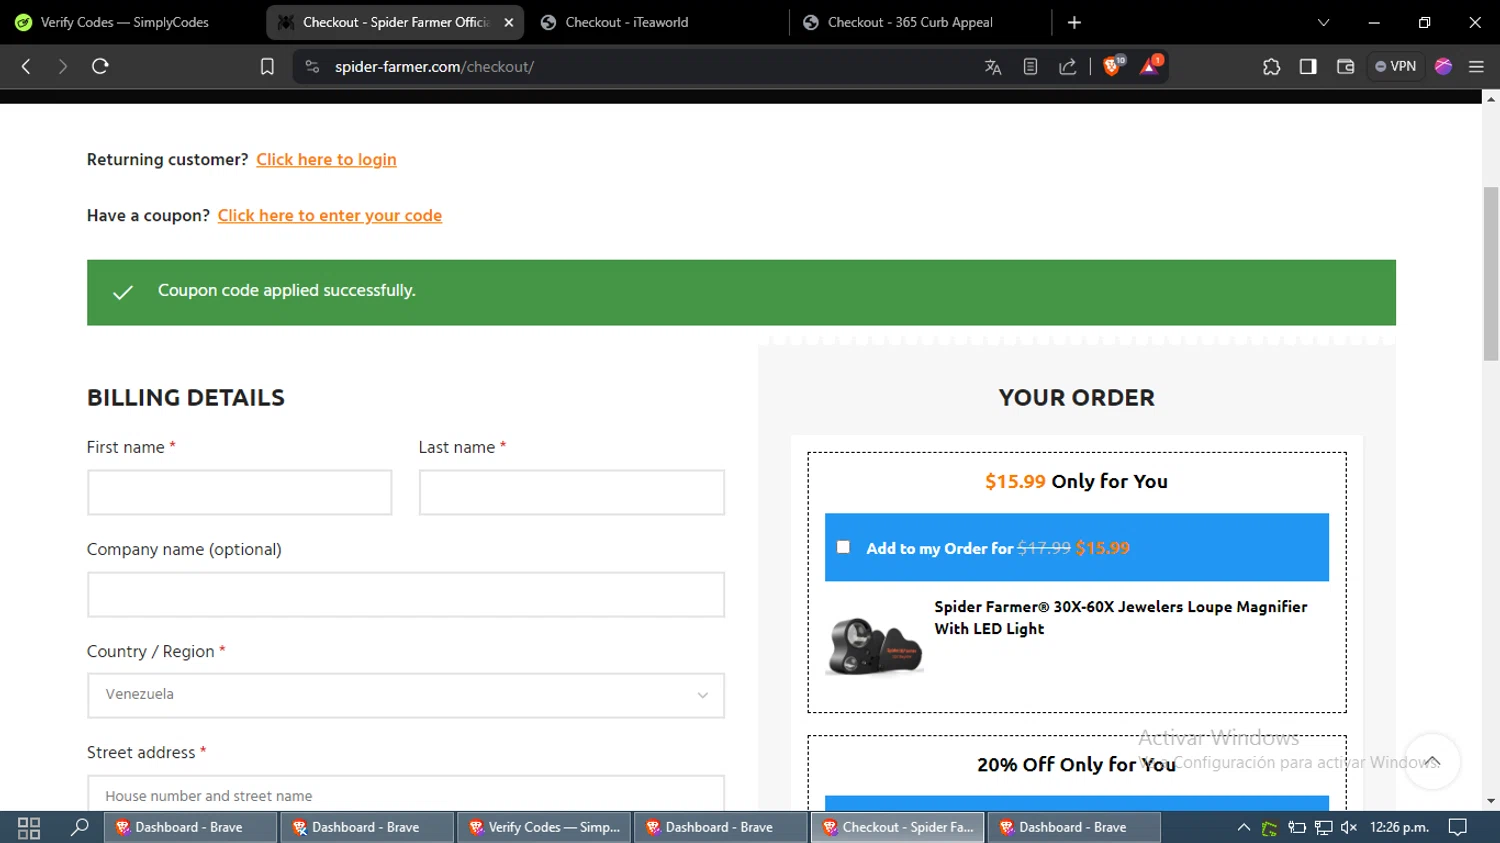Viewport: 1500px width, 843px height.
Task: Switch to Verify Codes SimplyCodes tab
Action: (125, 22)
